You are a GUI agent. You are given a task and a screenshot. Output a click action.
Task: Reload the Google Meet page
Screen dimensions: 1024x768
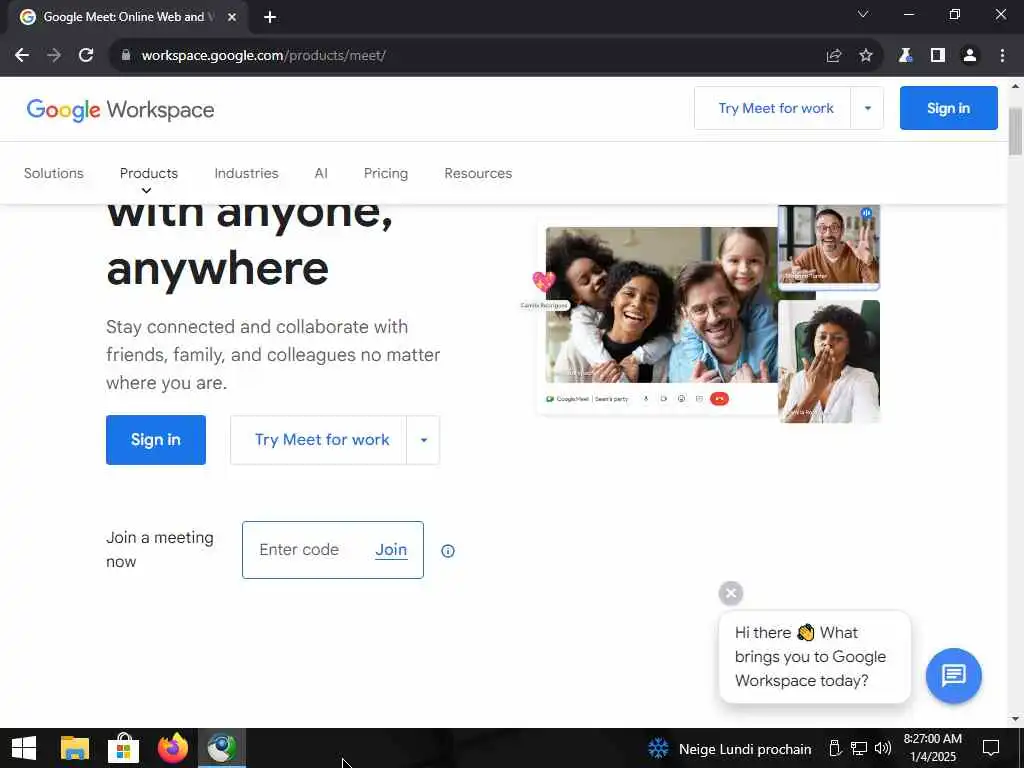(86, 56)
